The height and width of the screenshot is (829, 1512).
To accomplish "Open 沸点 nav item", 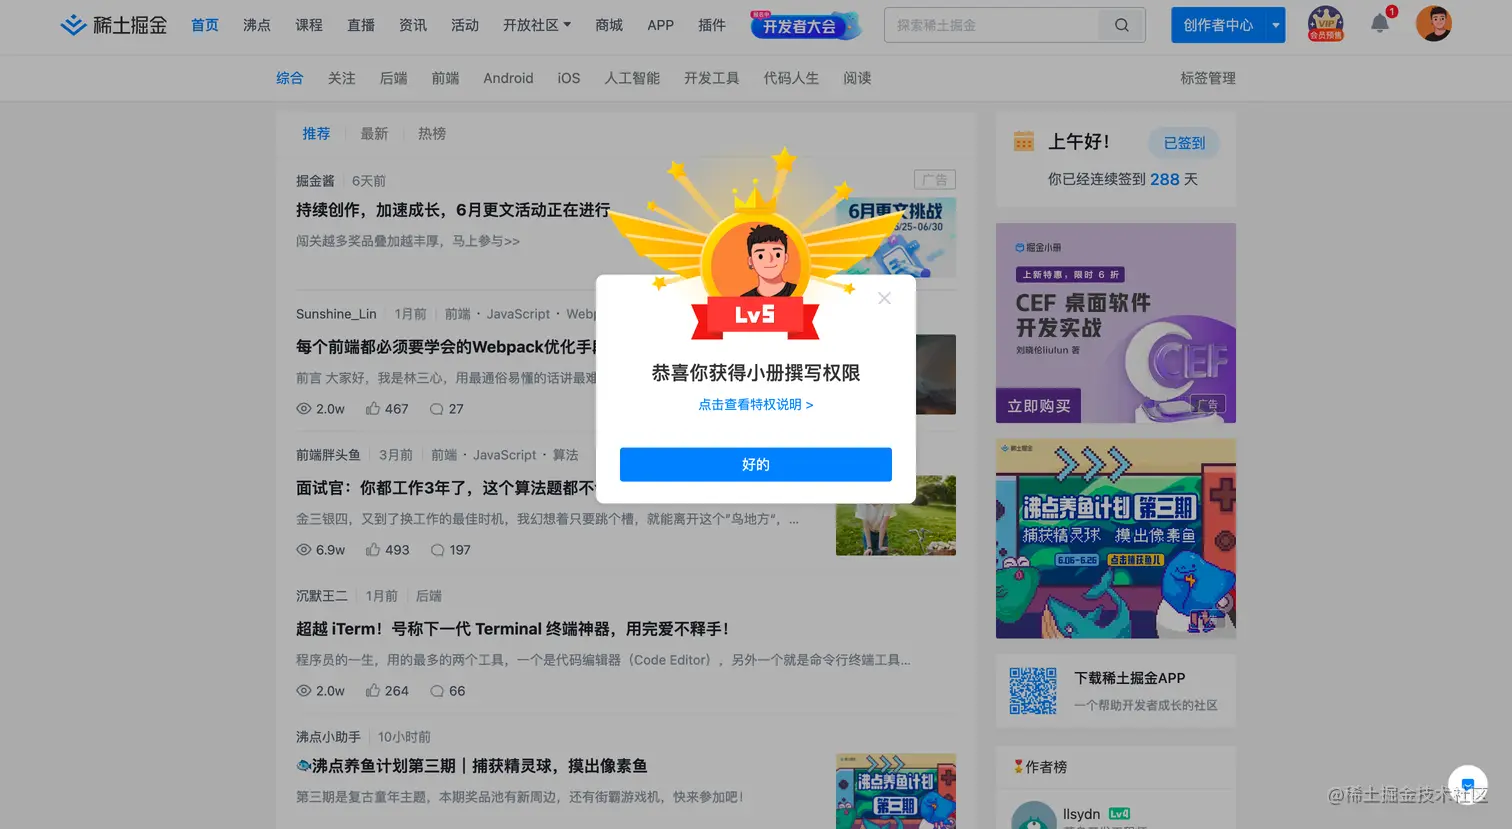I will click(257, 25).
